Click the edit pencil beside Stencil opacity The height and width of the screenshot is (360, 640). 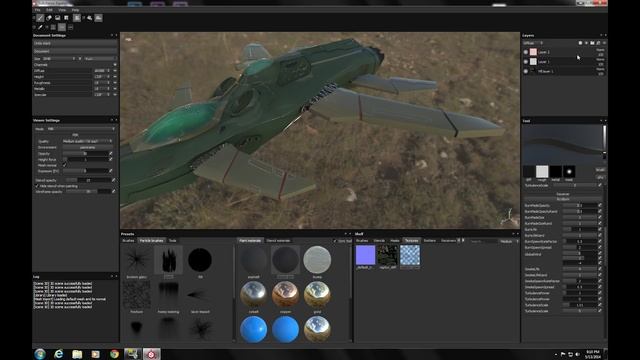113,180
